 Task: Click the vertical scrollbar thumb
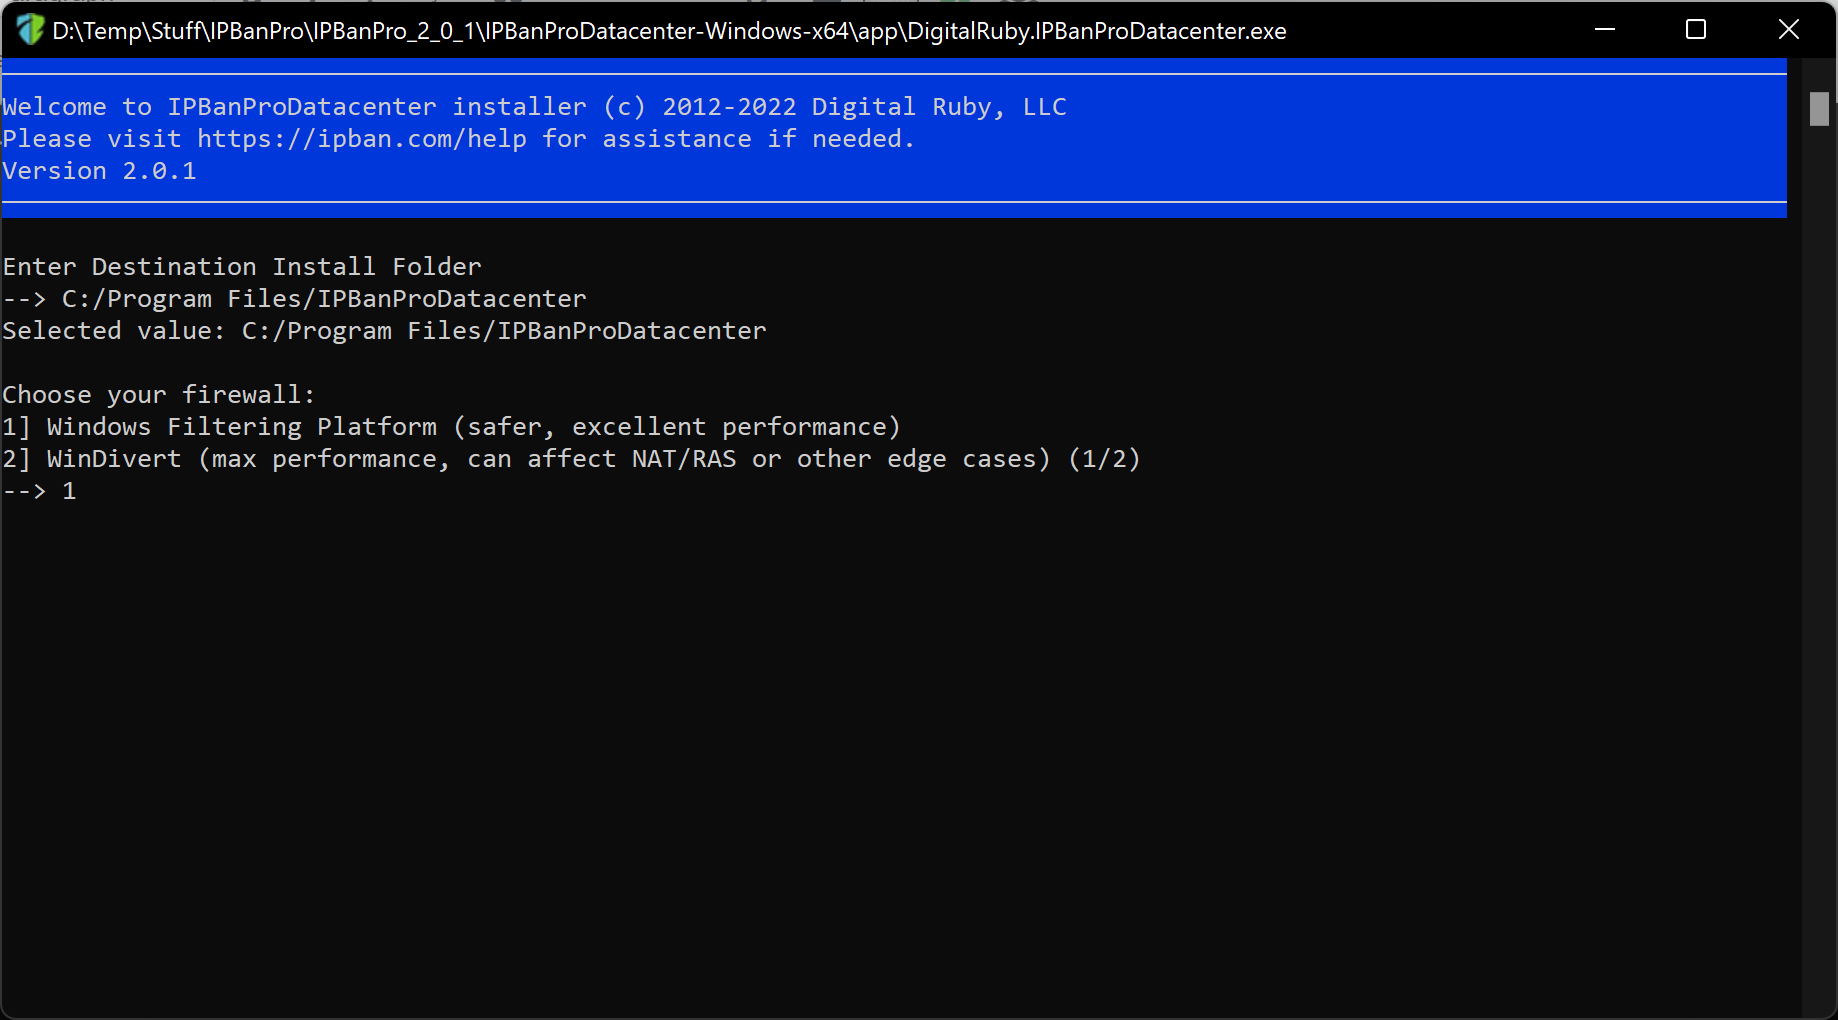[1819, 109]
